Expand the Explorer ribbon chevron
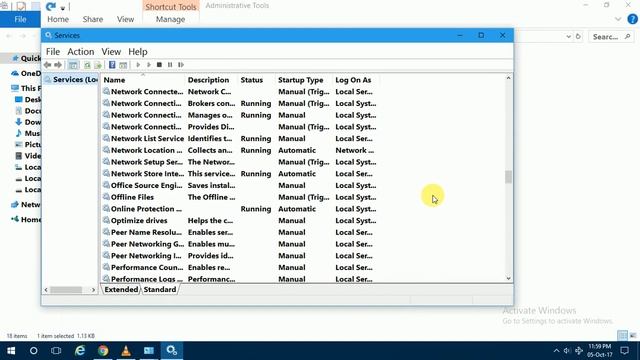Viewport: 640px width, 360px height. click(618, 19)
